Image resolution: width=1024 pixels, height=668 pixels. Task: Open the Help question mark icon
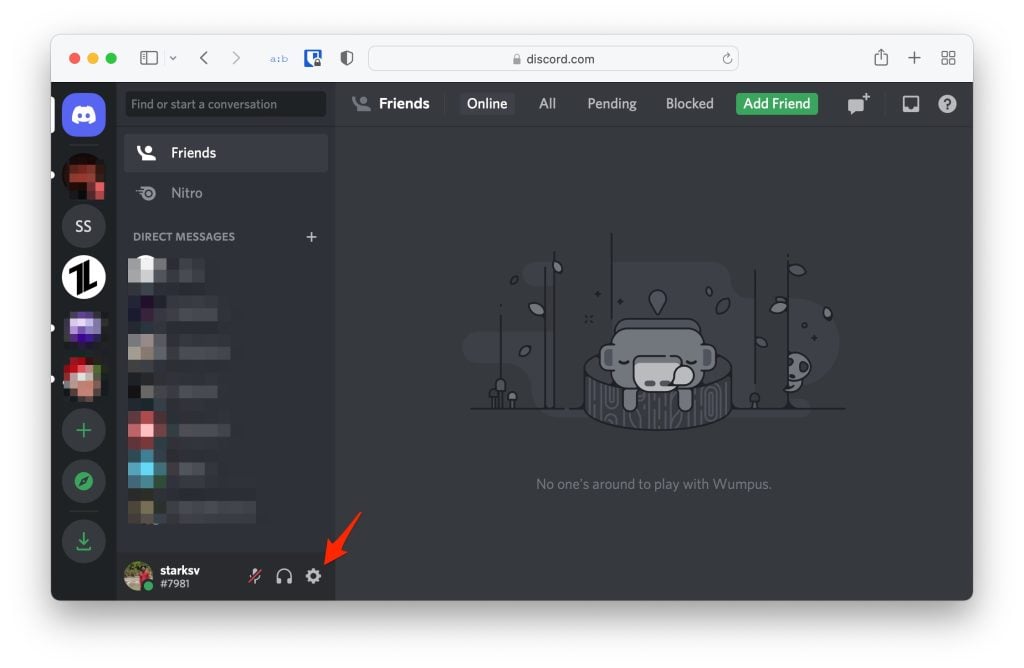[x=947, y=104]
